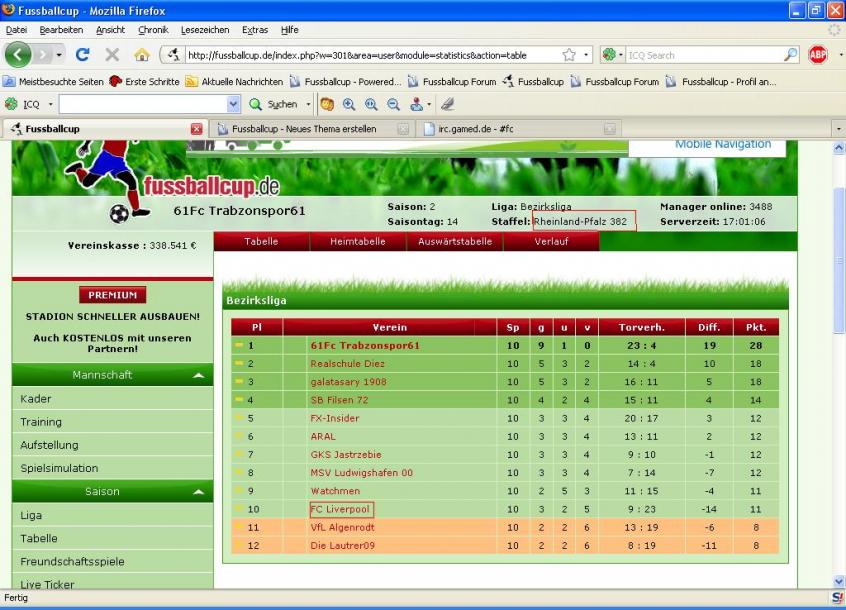The image size is (846, 610).
Task: Click the browser back arrow button
Action: (19, 55)
